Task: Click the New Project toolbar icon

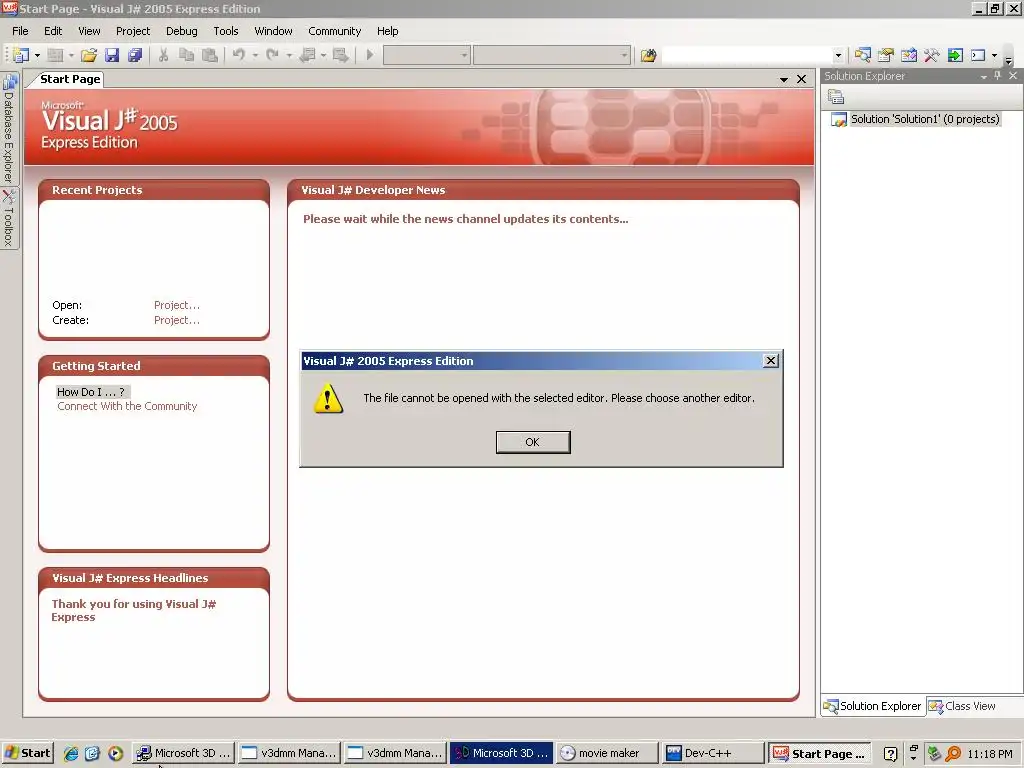Action: click(x=21, y=56)
